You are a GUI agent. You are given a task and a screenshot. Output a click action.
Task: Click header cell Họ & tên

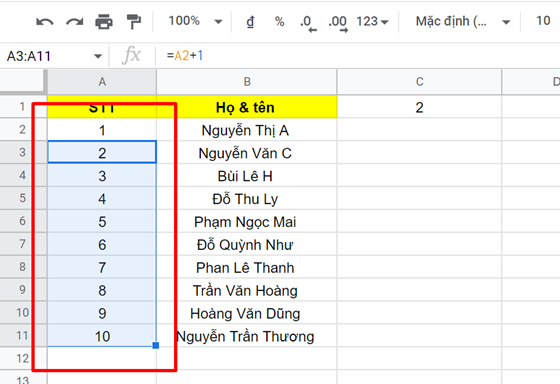tap(247, 107)
